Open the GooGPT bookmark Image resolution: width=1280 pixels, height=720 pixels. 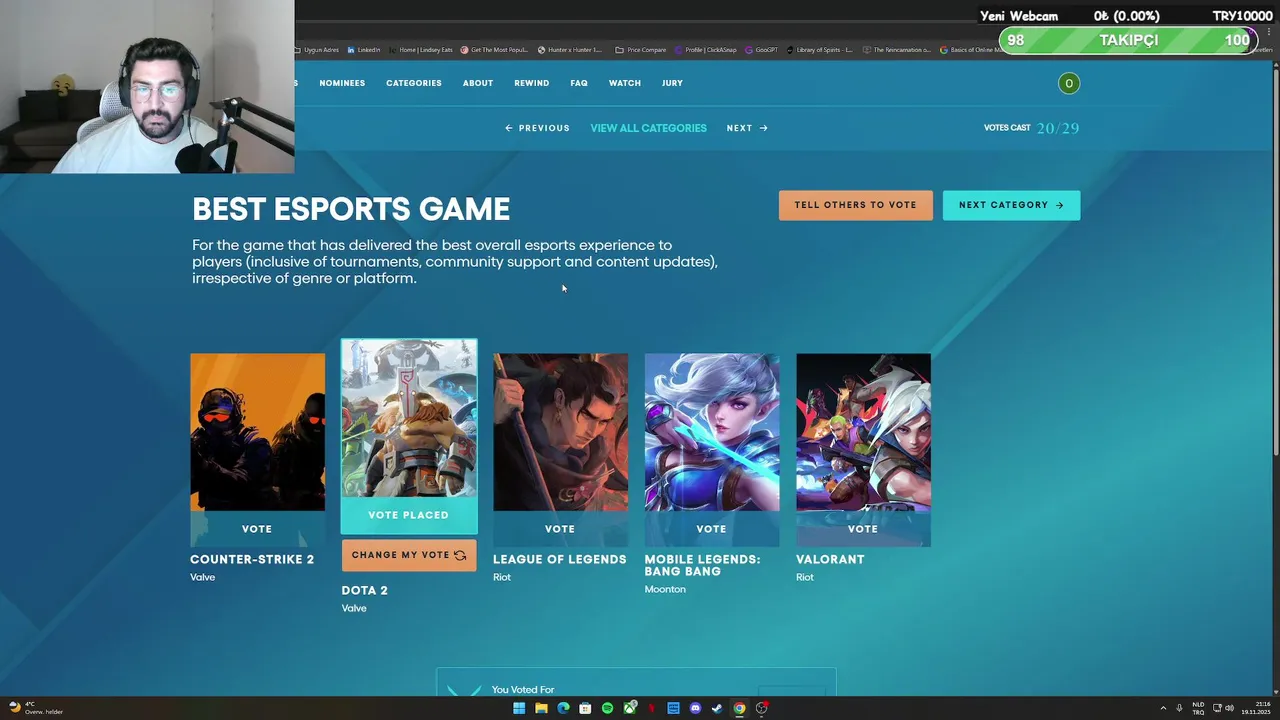[x=761, y=50]
